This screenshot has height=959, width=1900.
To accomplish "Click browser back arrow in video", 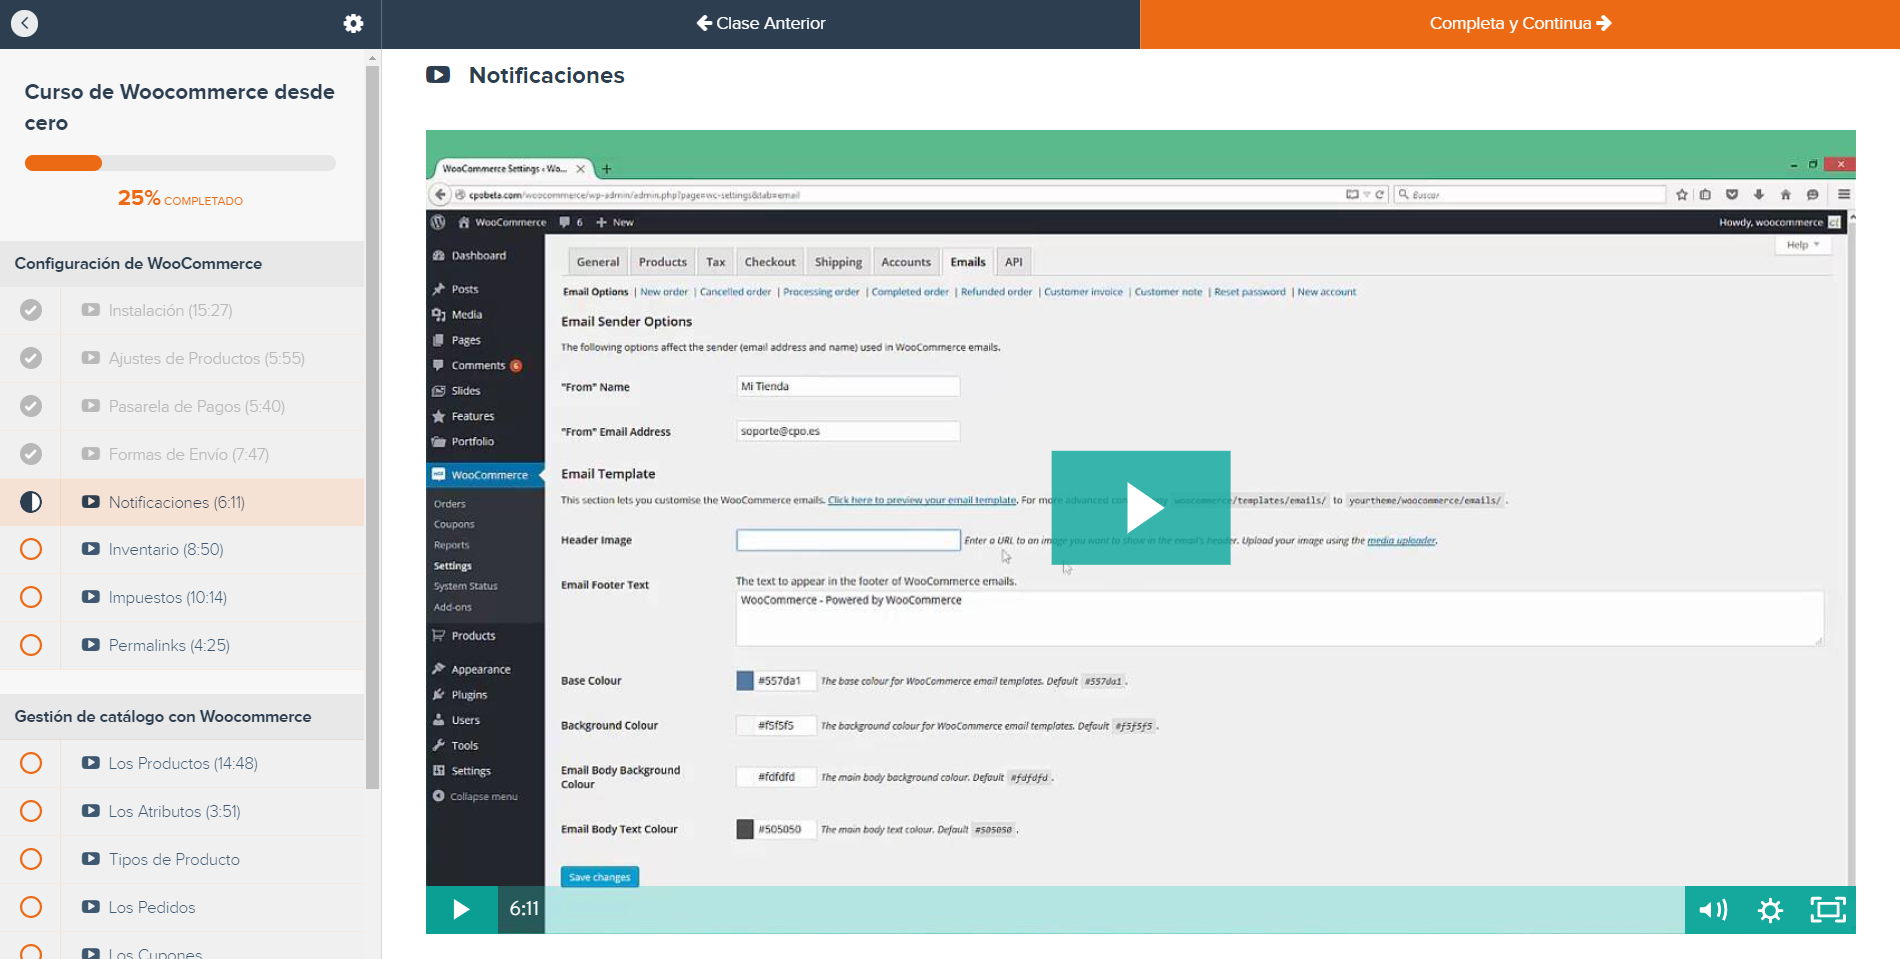I will [x=441, y=194].
